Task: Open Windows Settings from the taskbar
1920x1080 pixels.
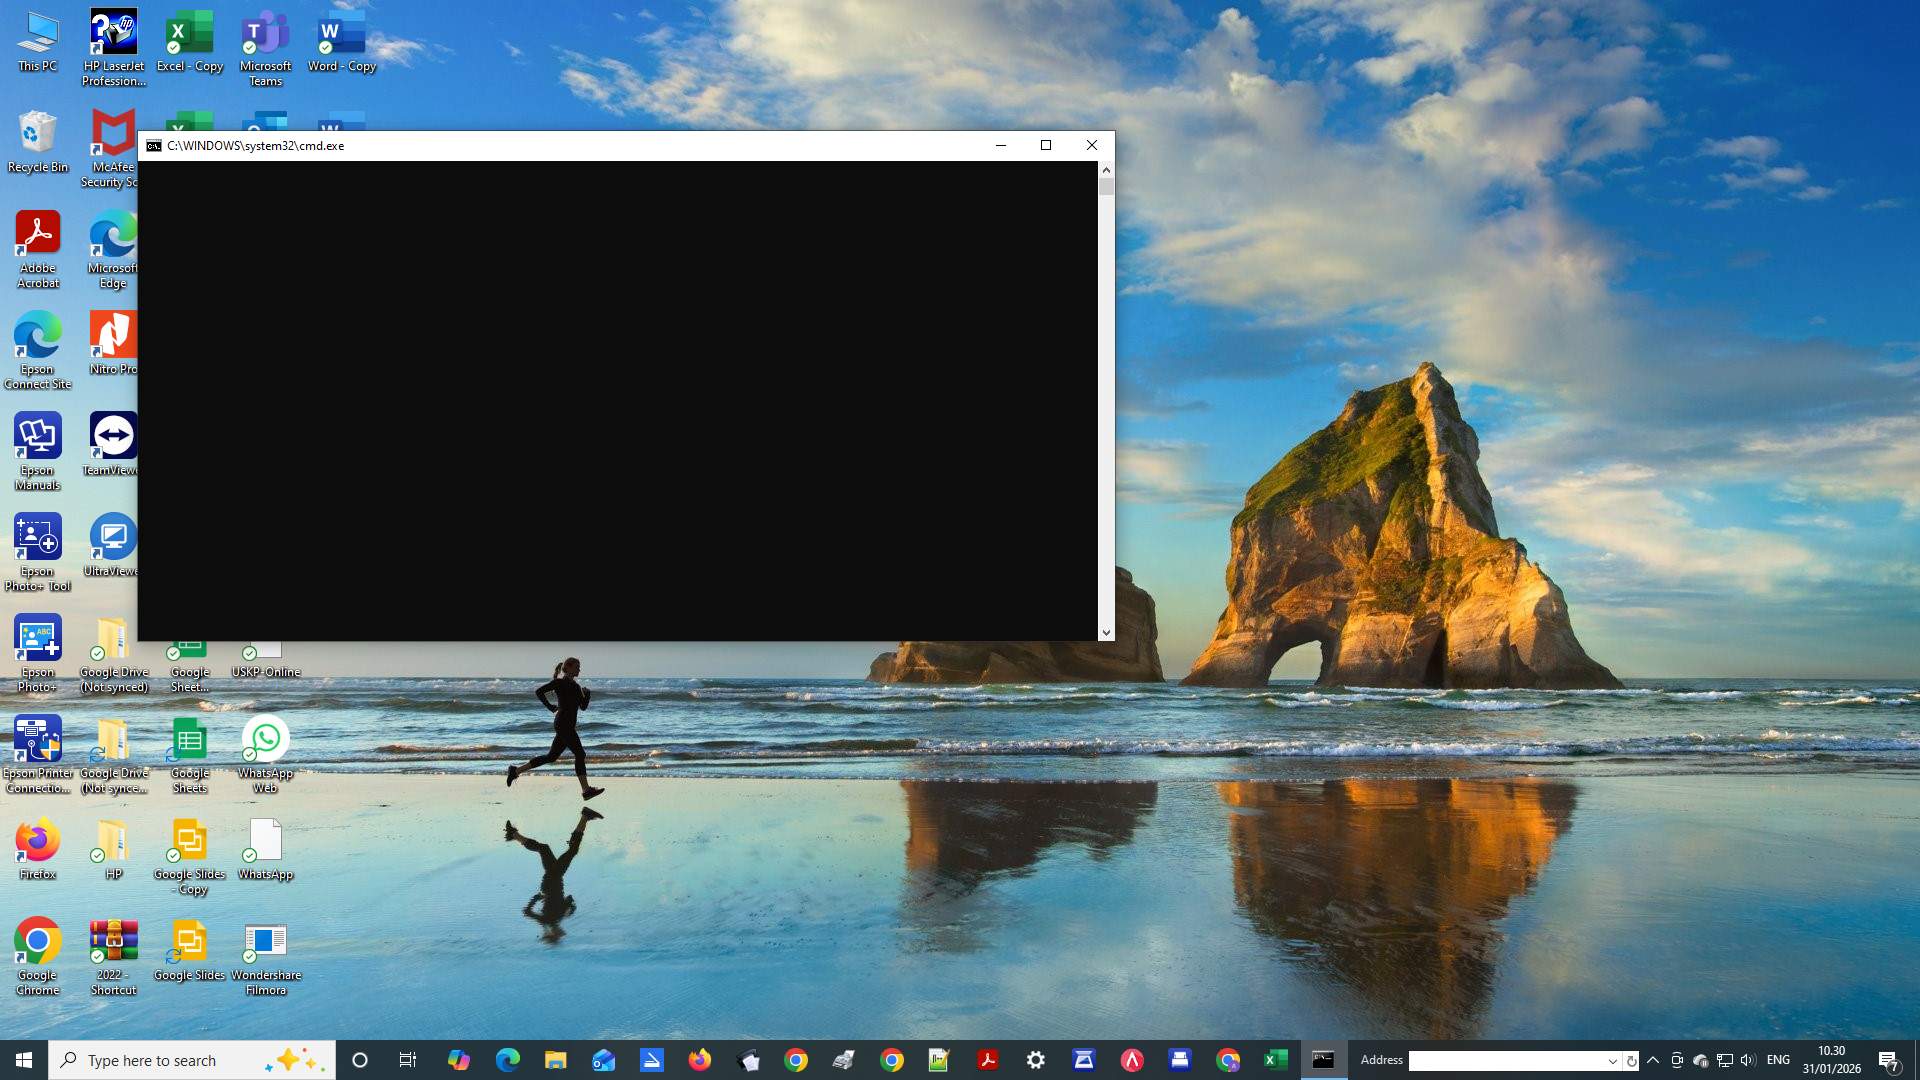Action: coord(1036,1059)
